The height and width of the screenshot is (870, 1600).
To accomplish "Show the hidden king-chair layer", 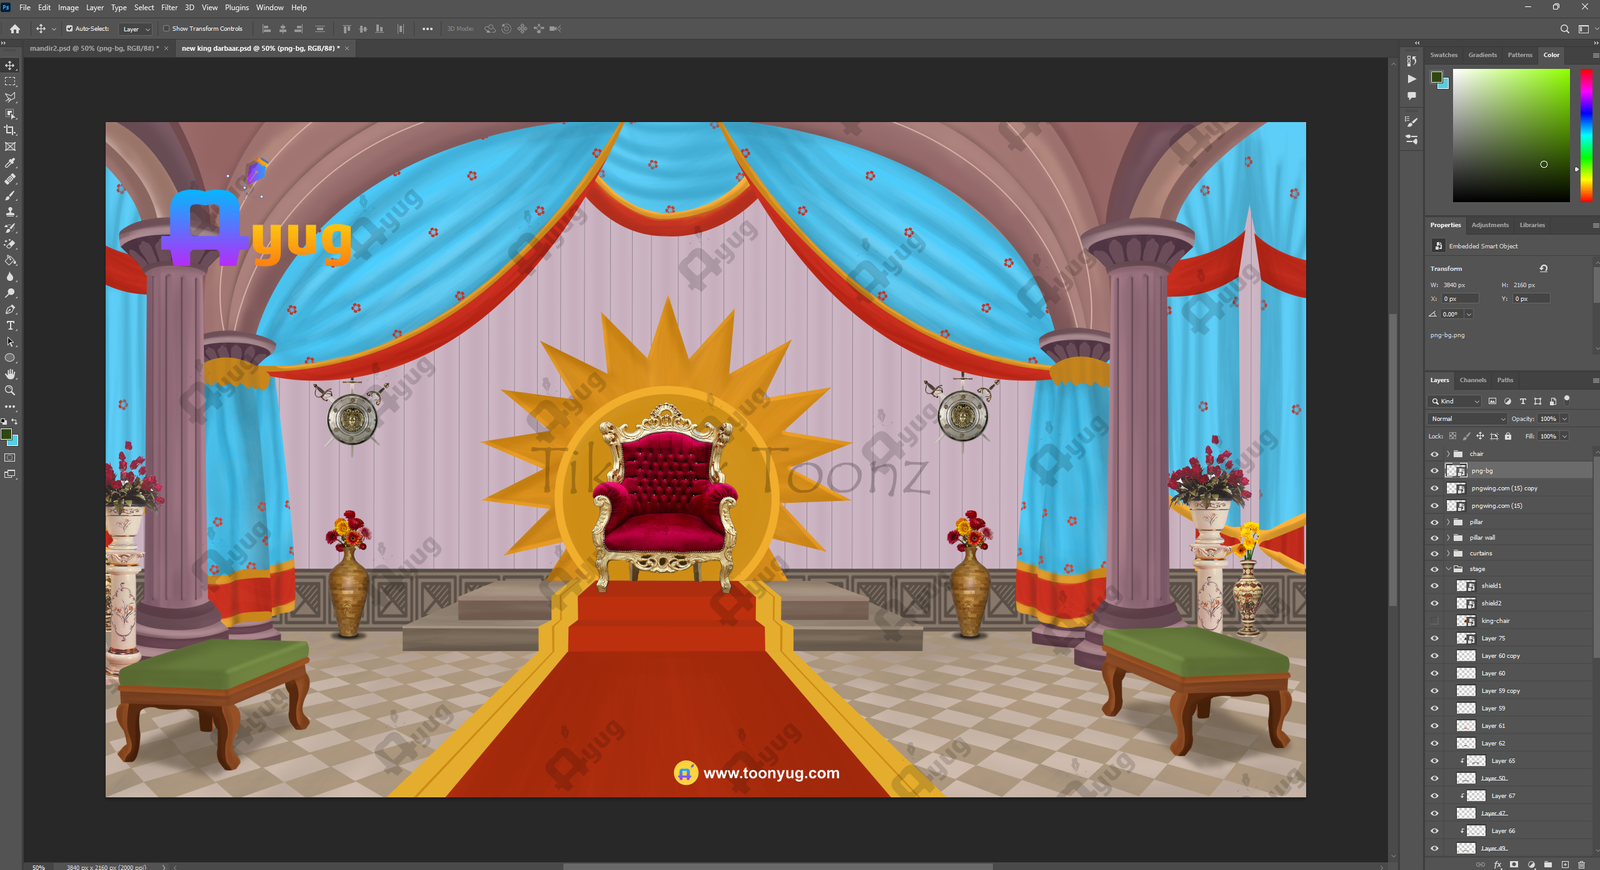I will pos(1434,621).
